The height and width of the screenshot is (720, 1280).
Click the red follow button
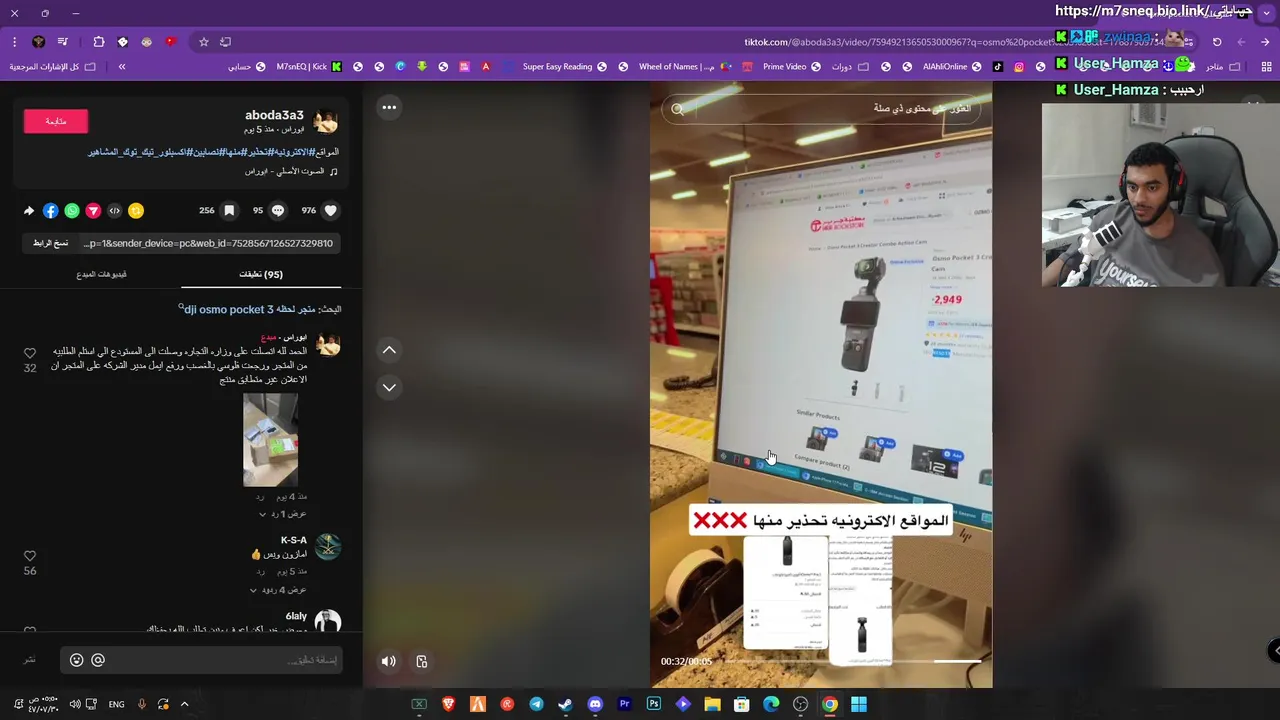click(x=56, y=121)
